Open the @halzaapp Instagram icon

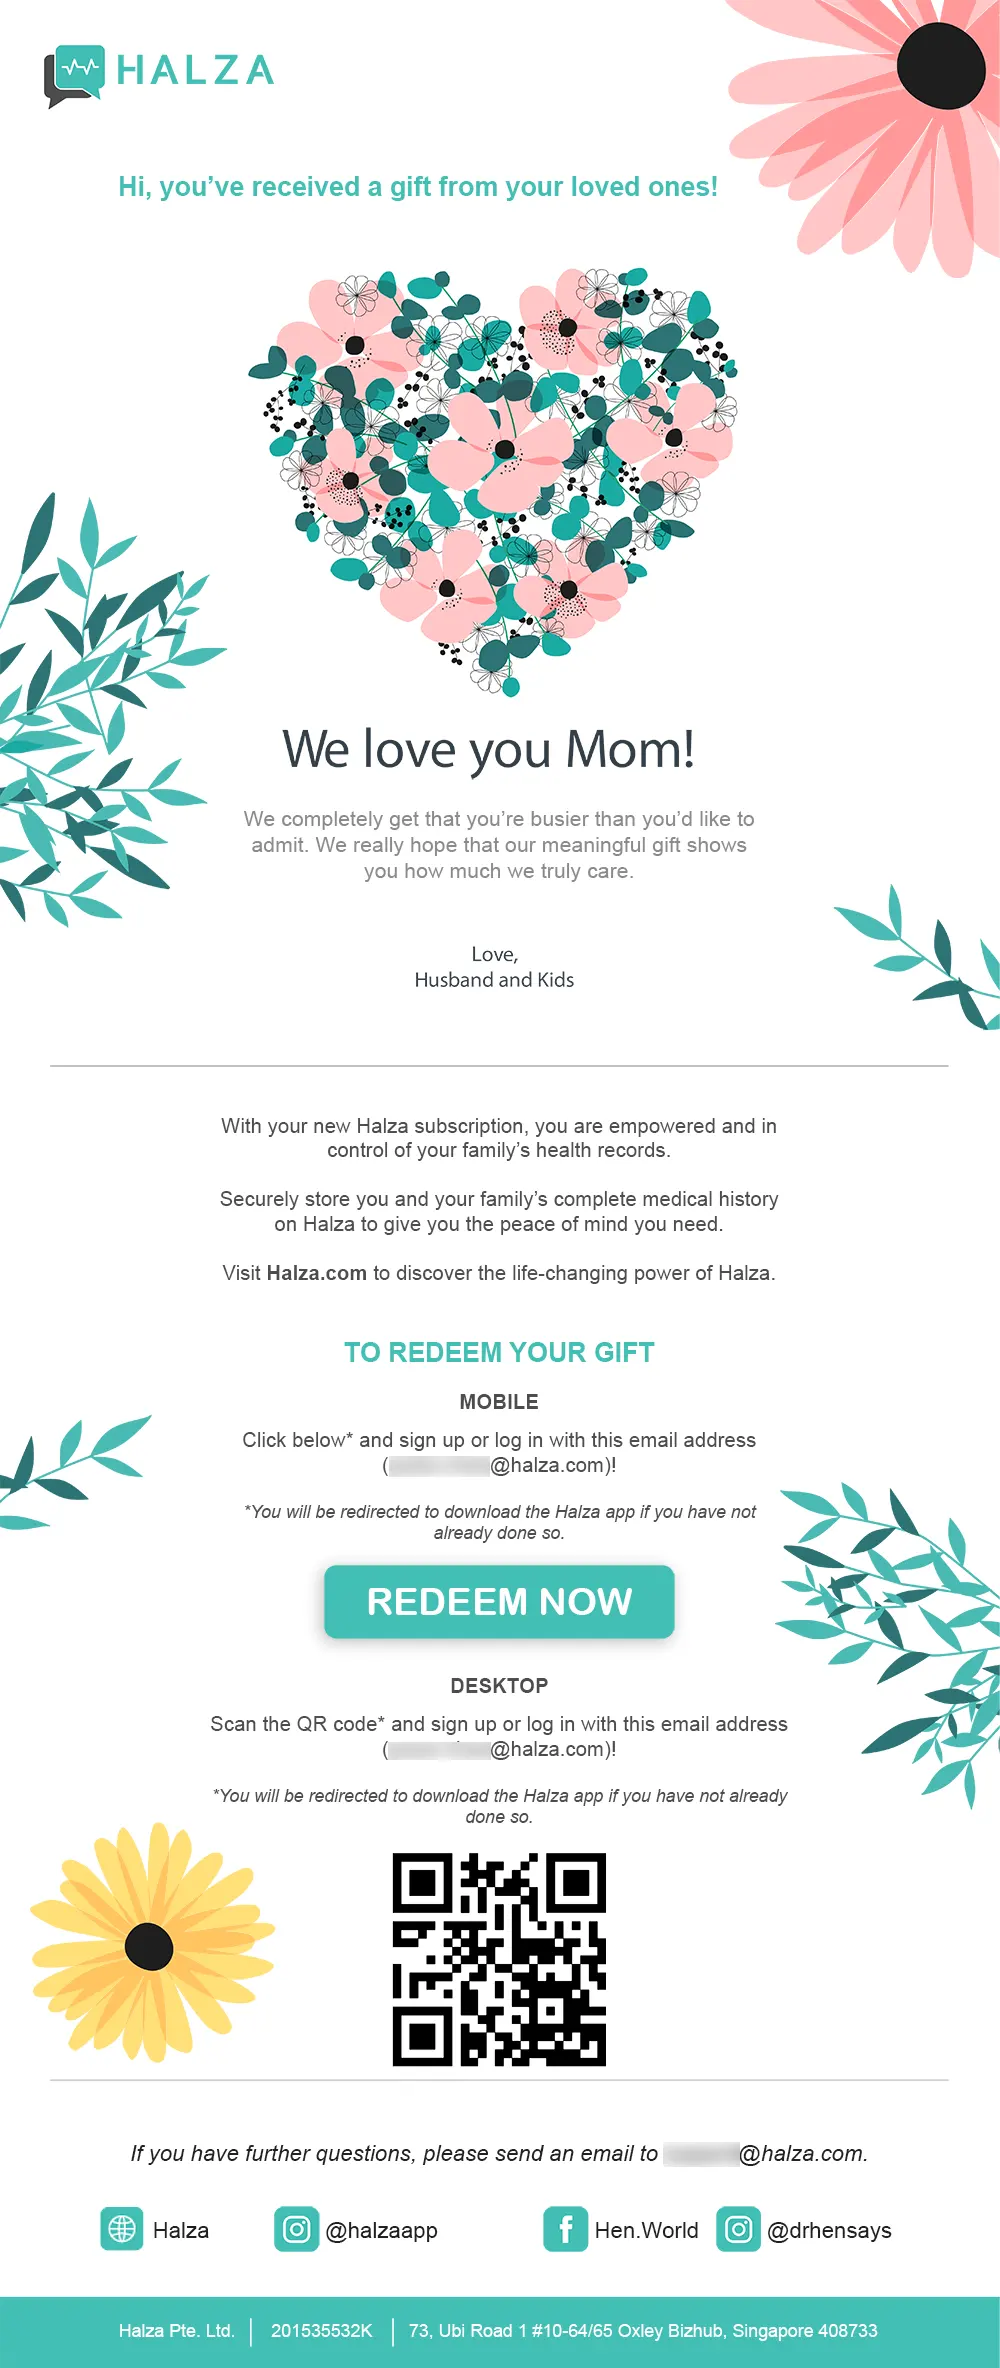[296, 2229]
